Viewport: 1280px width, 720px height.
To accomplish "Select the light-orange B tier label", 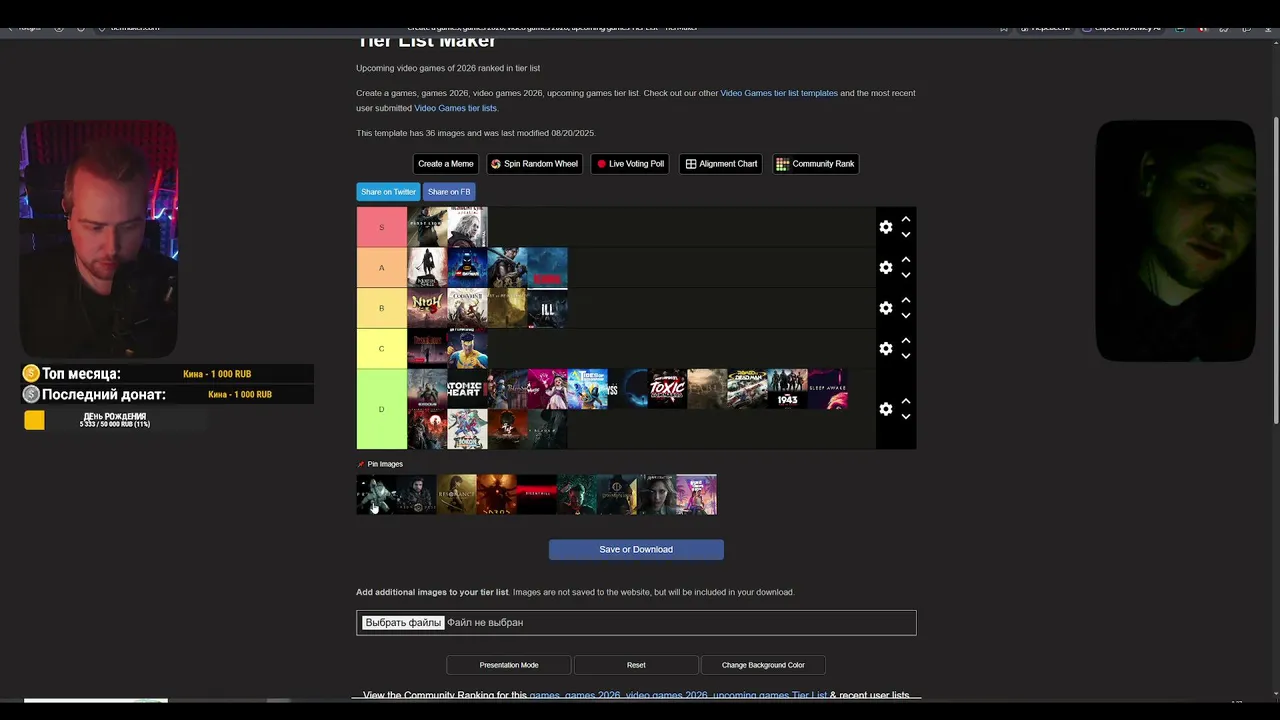I will 382,308.
